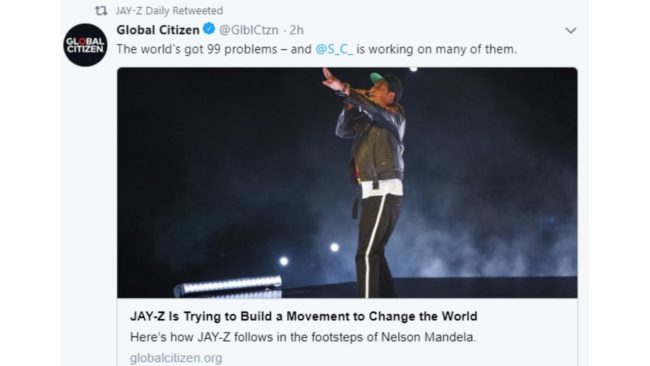Open the Global Citizen round profile avatar
Screen dimensions: 650x366
(x=85, y=45)
